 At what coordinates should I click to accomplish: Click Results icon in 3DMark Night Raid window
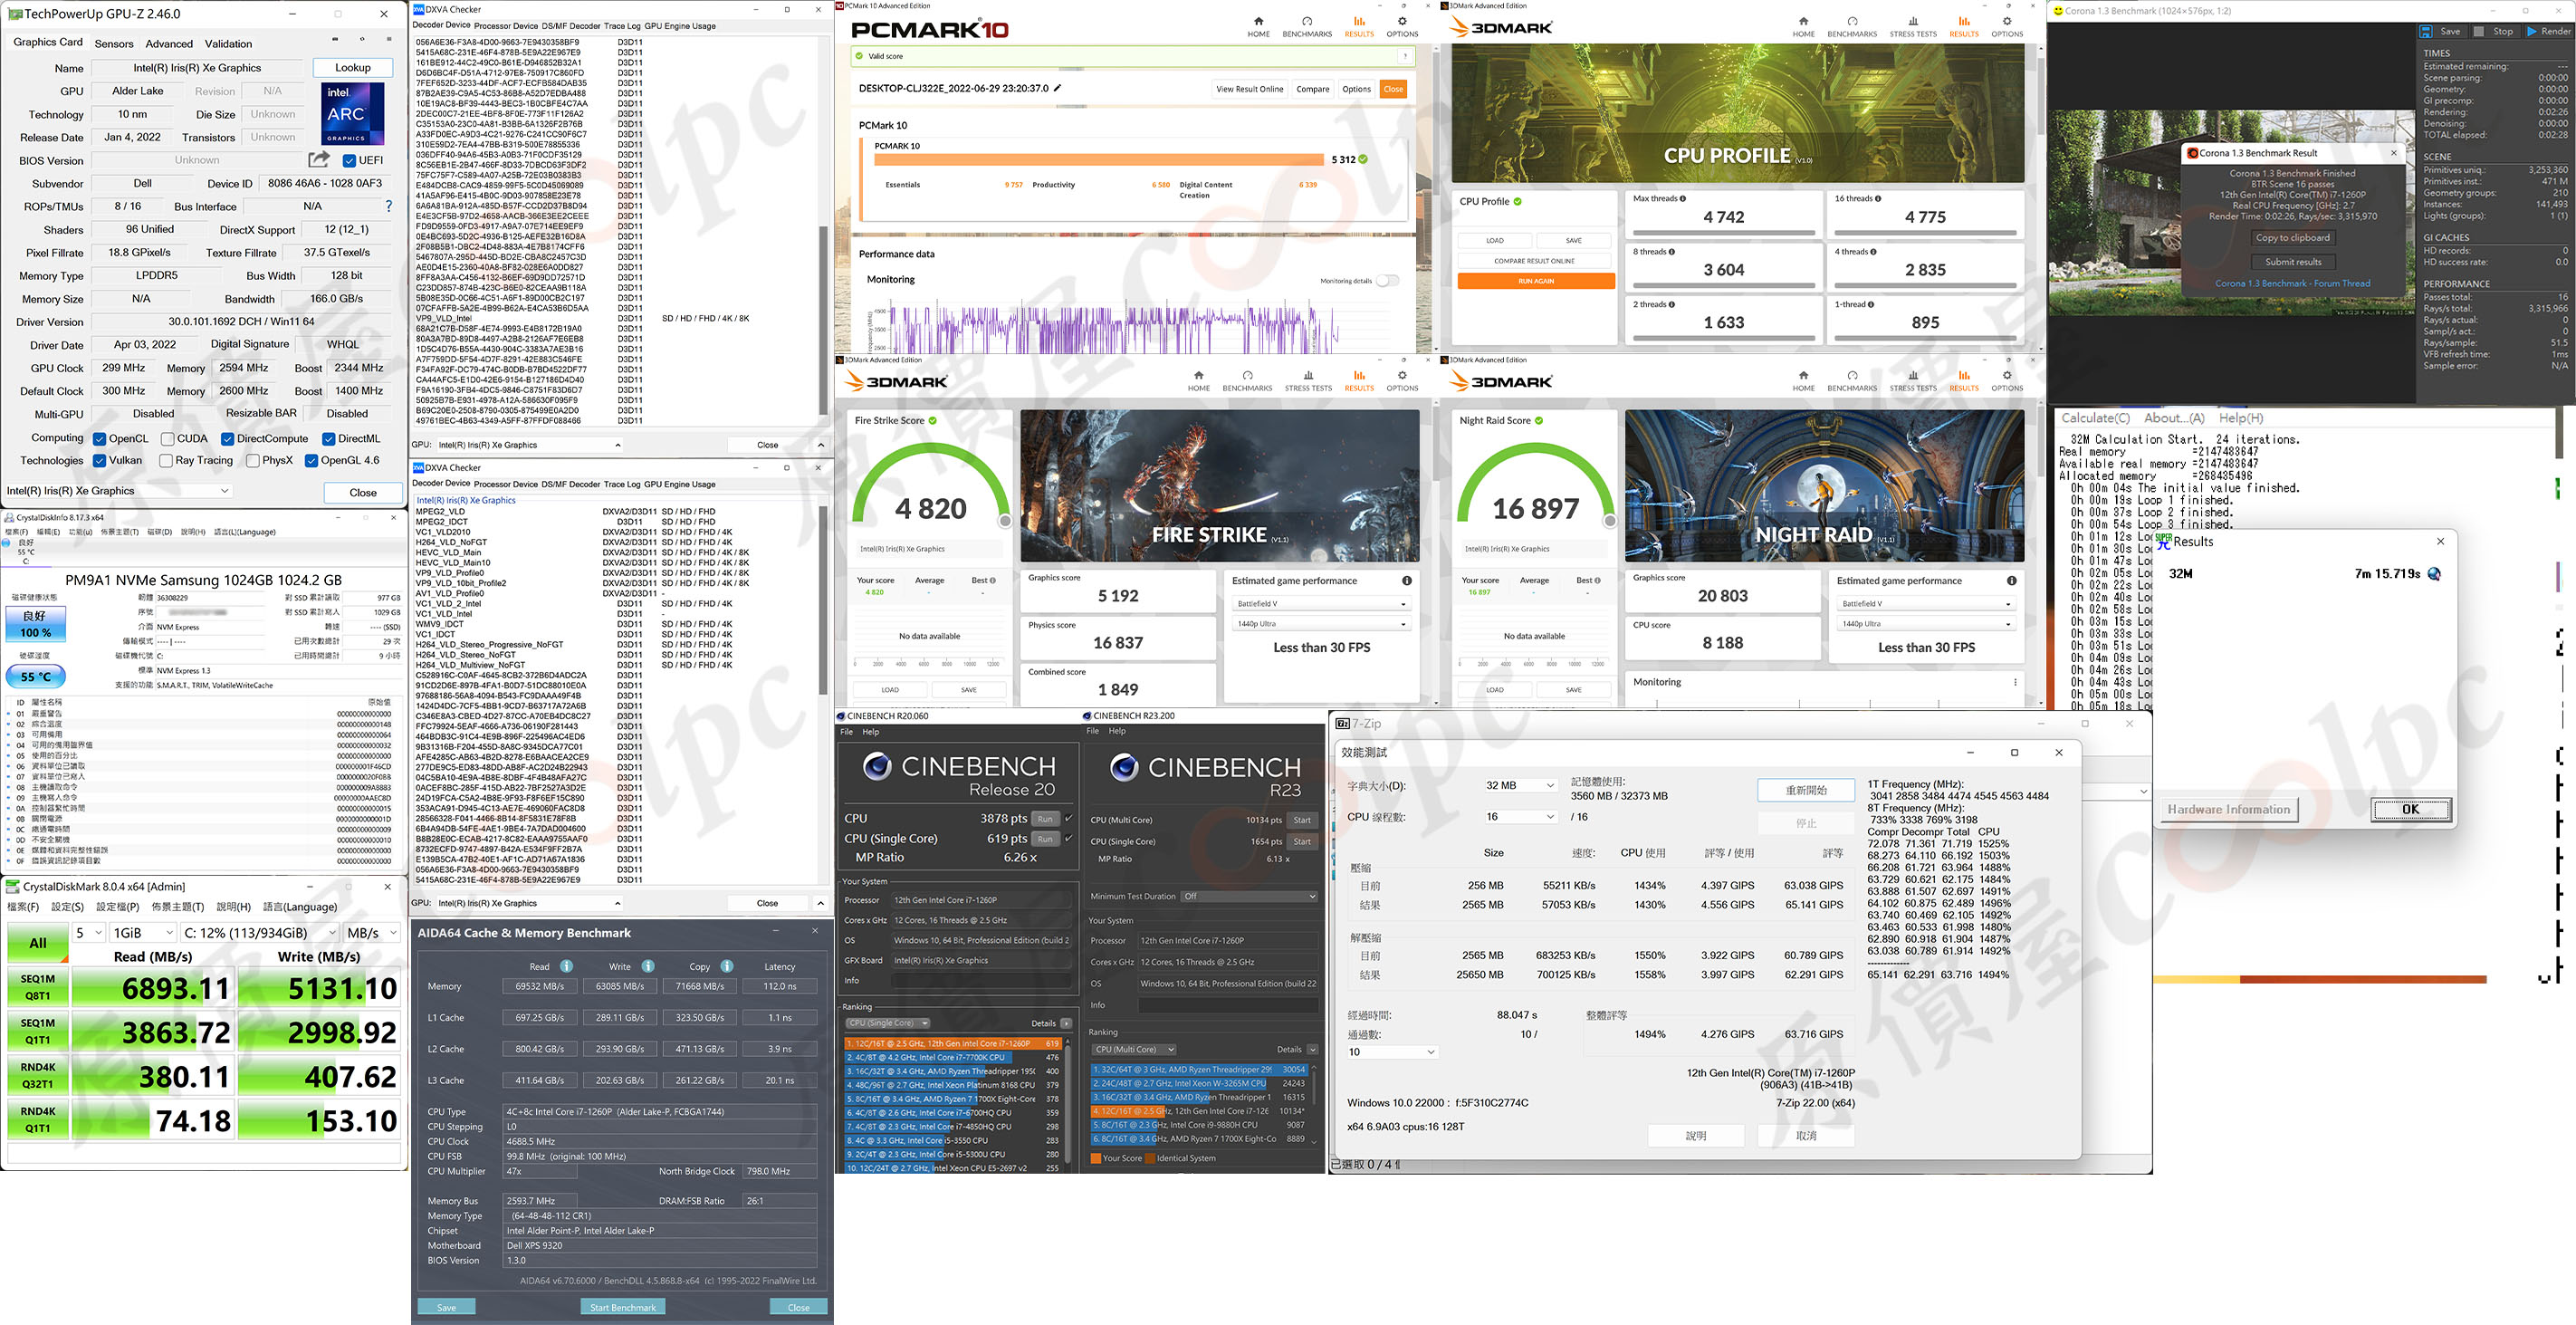pyautogui.click(x=1963, y=375)
